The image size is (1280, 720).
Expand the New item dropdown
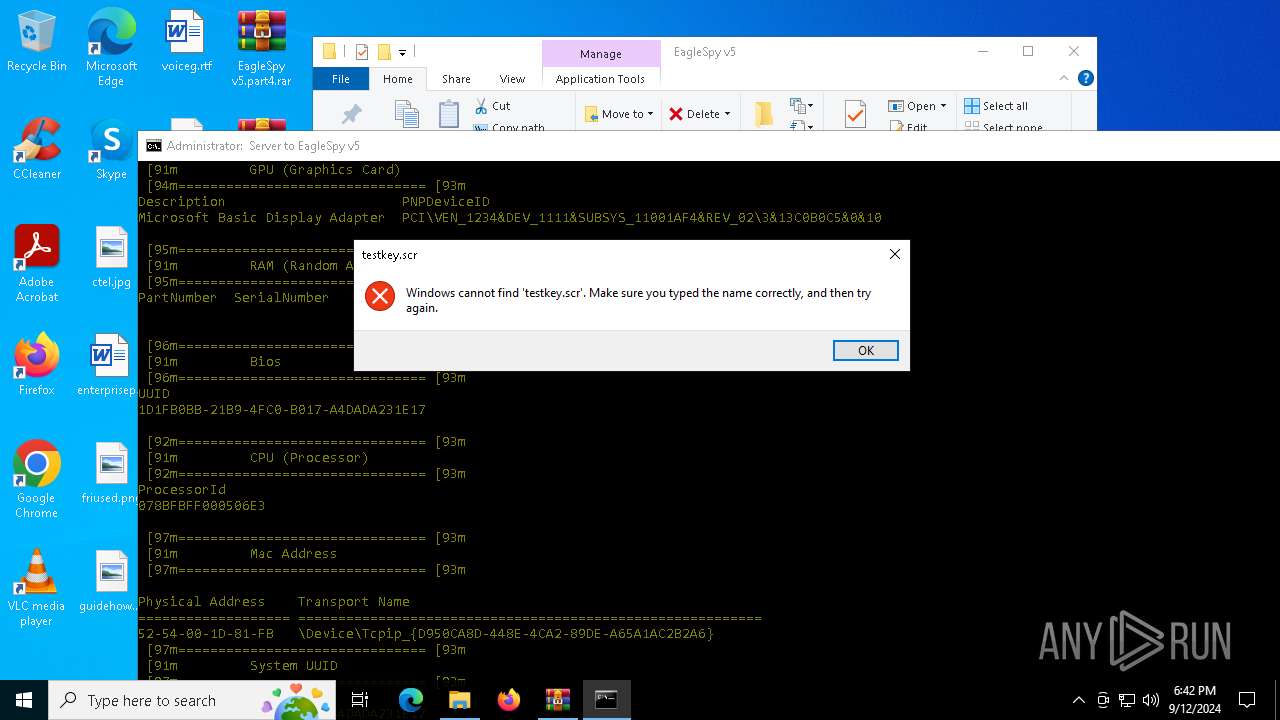coord(801,105)
